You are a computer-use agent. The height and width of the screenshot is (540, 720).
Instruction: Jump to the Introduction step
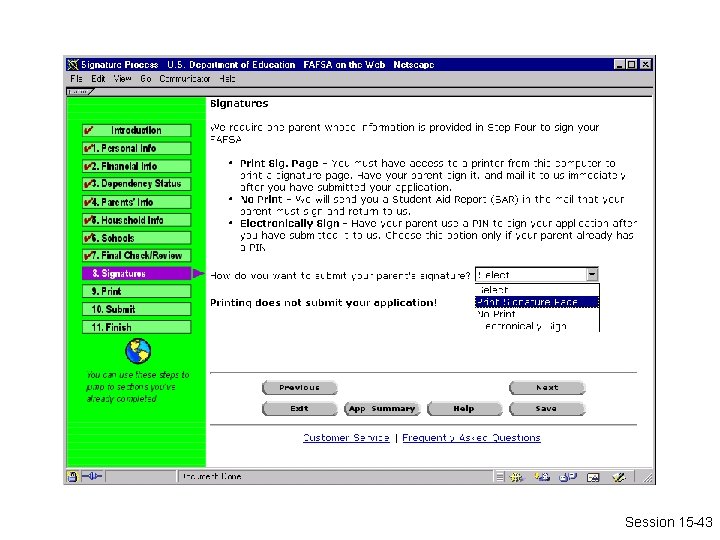[136, 130]
